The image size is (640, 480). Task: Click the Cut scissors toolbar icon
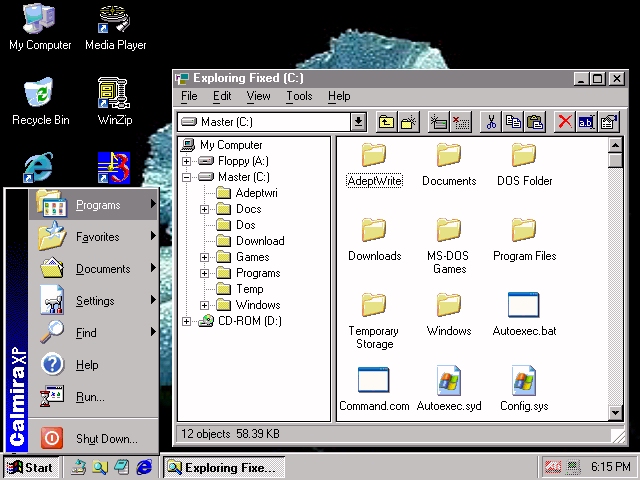point(490,122)
